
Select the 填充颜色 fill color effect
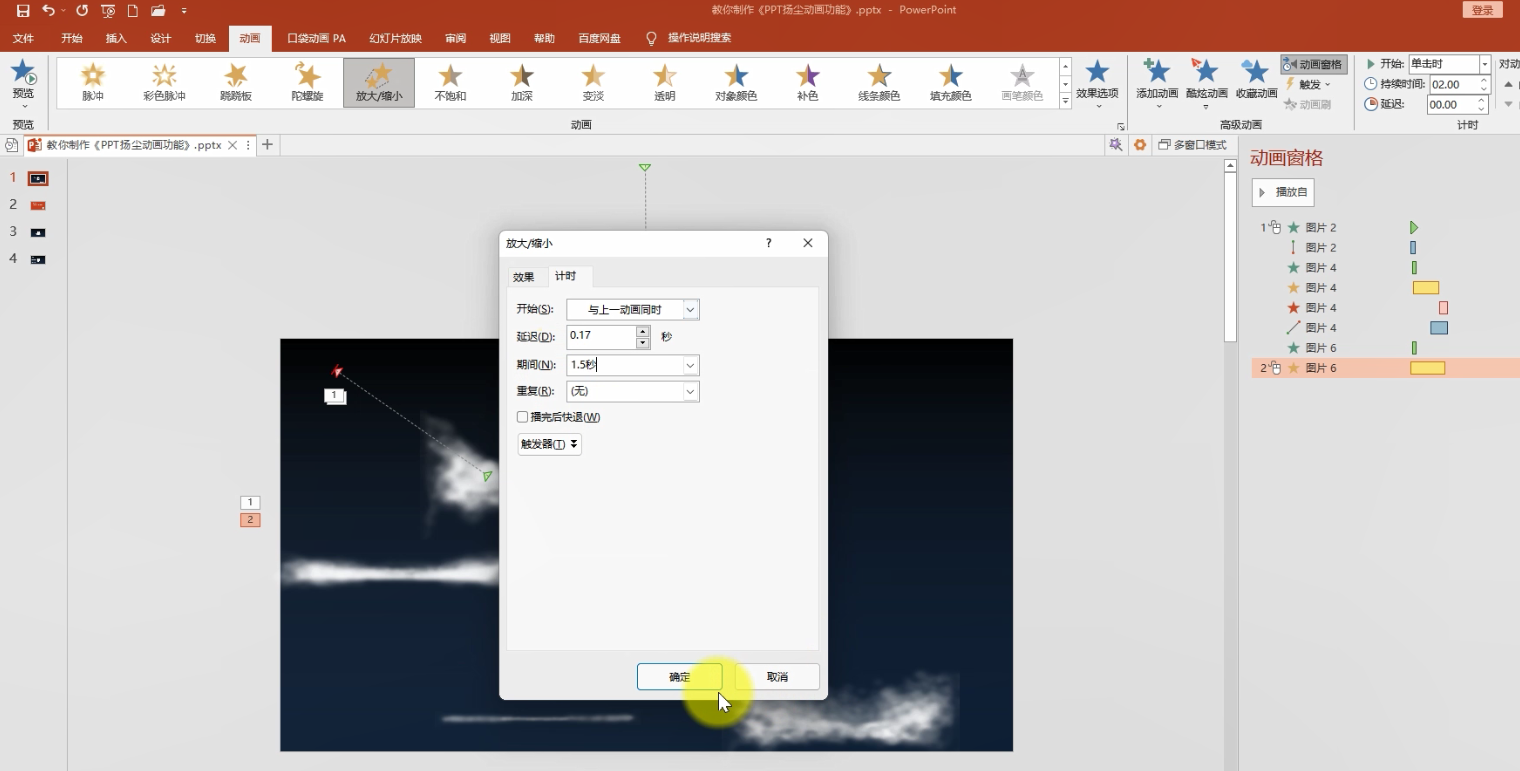coord(950,82)
